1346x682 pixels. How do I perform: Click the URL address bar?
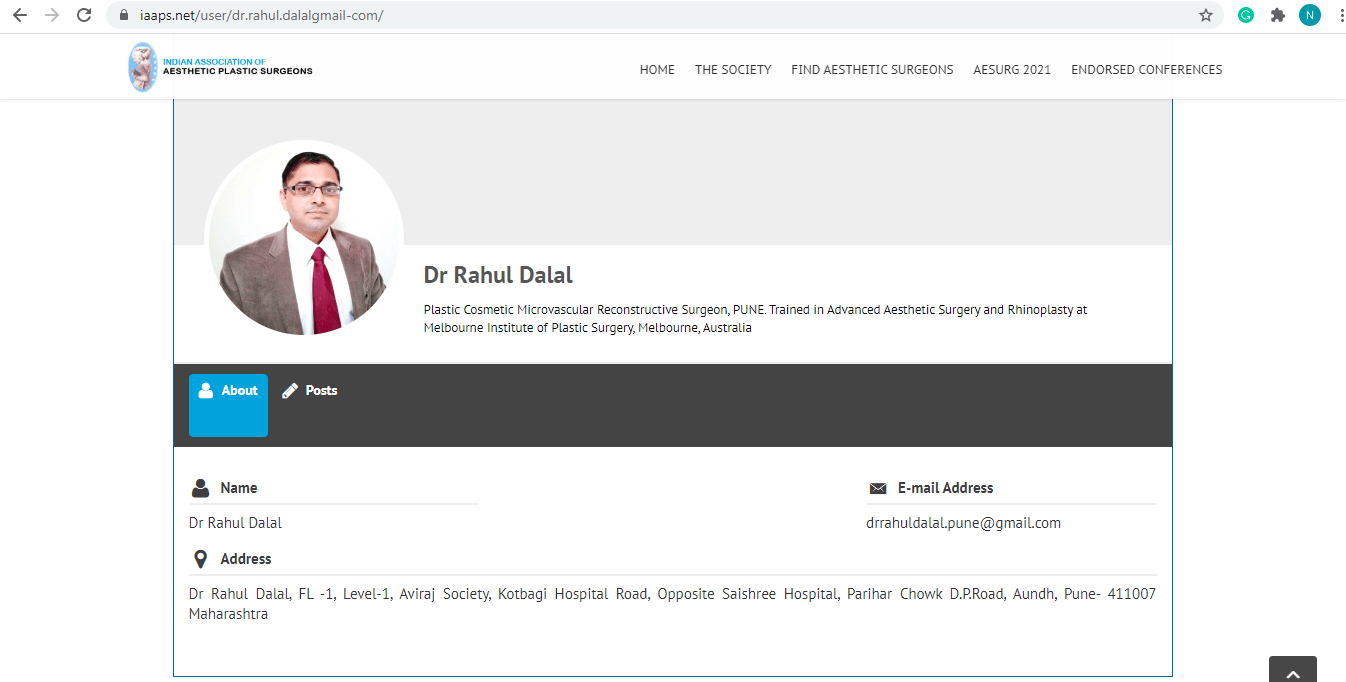click(x=650, y=16)
